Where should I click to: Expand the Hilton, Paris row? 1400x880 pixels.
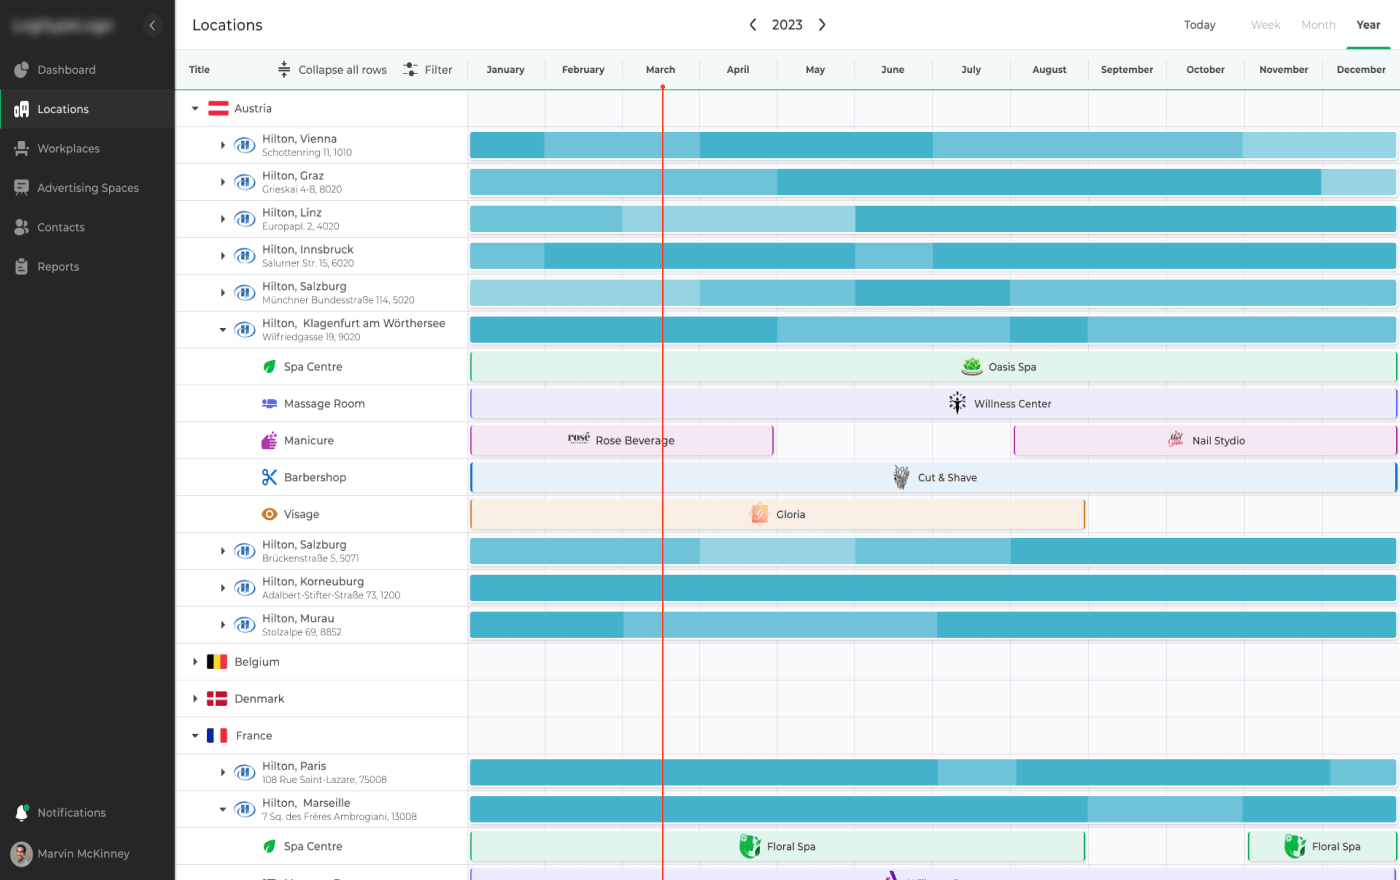[222, 771]
